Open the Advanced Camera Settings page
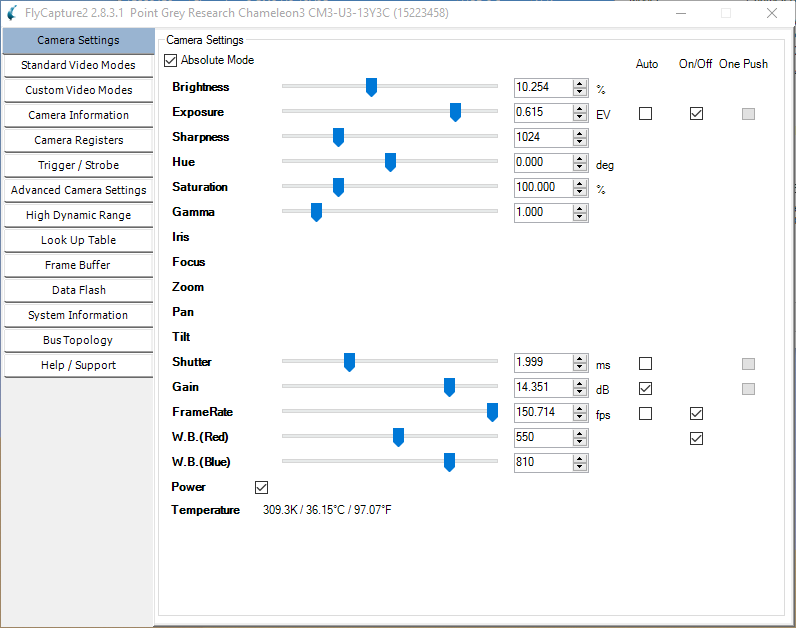This screenshot has height=628, width=796. click(x=79, y=190)
